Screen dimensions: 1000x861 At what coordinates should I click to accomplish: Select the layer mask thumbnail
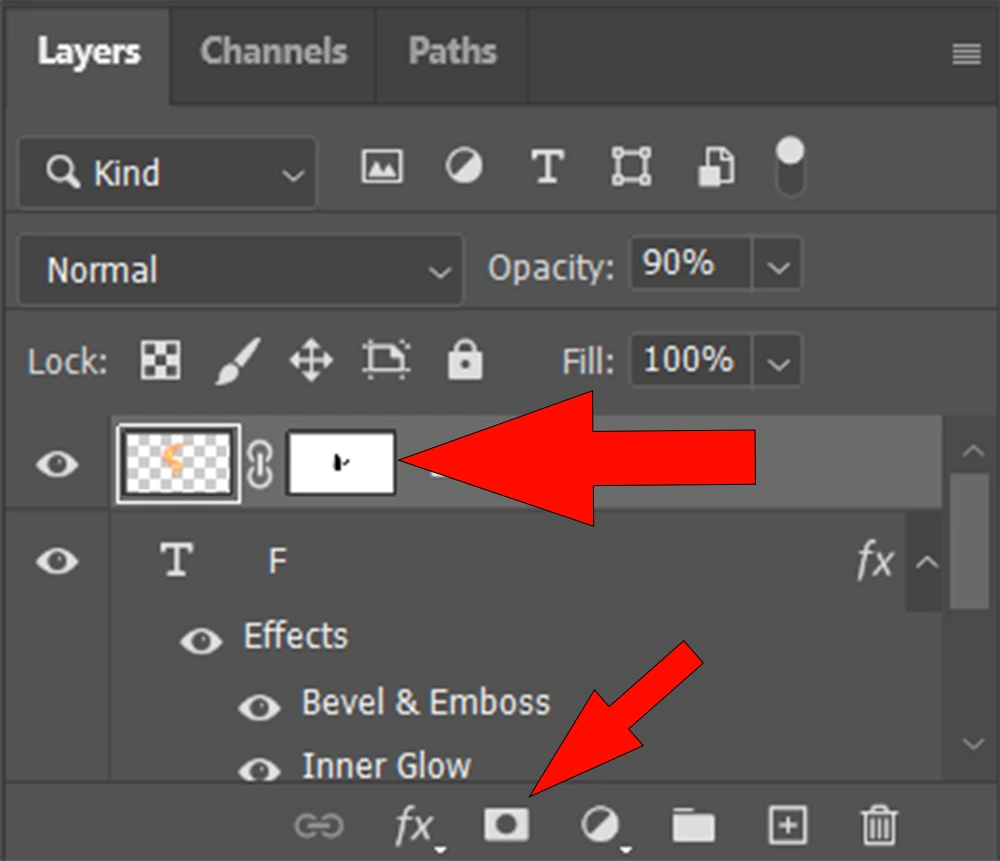click(341, 462)
